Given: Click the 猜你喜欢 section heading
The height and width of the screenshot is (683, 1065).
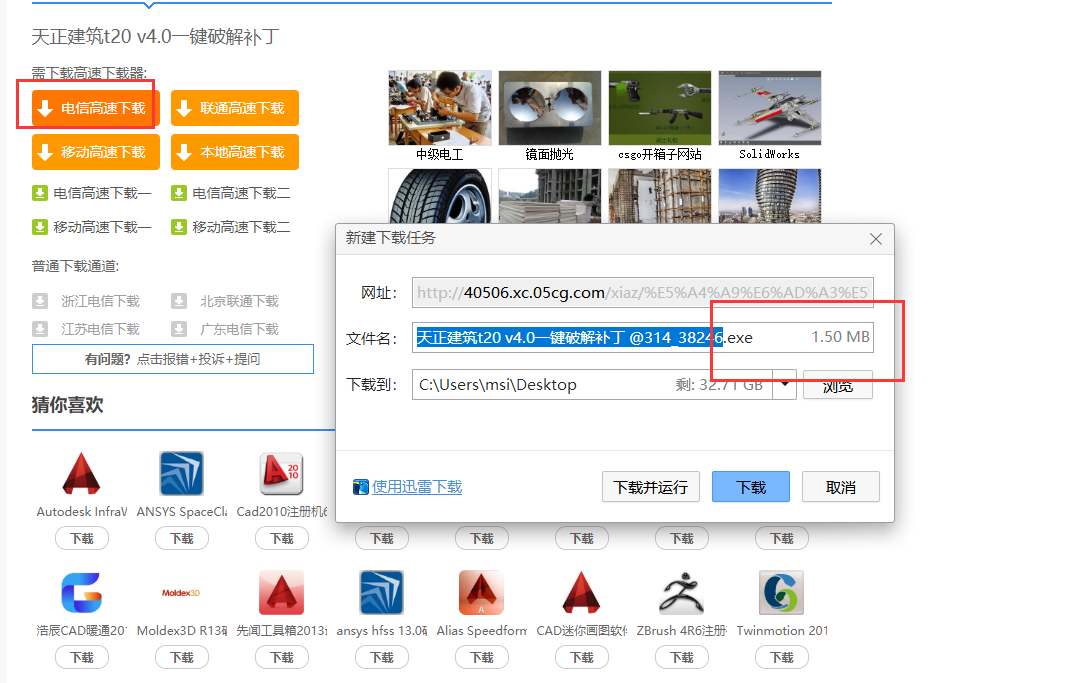Looking at the screenshot, I should (x=67, y=405).
